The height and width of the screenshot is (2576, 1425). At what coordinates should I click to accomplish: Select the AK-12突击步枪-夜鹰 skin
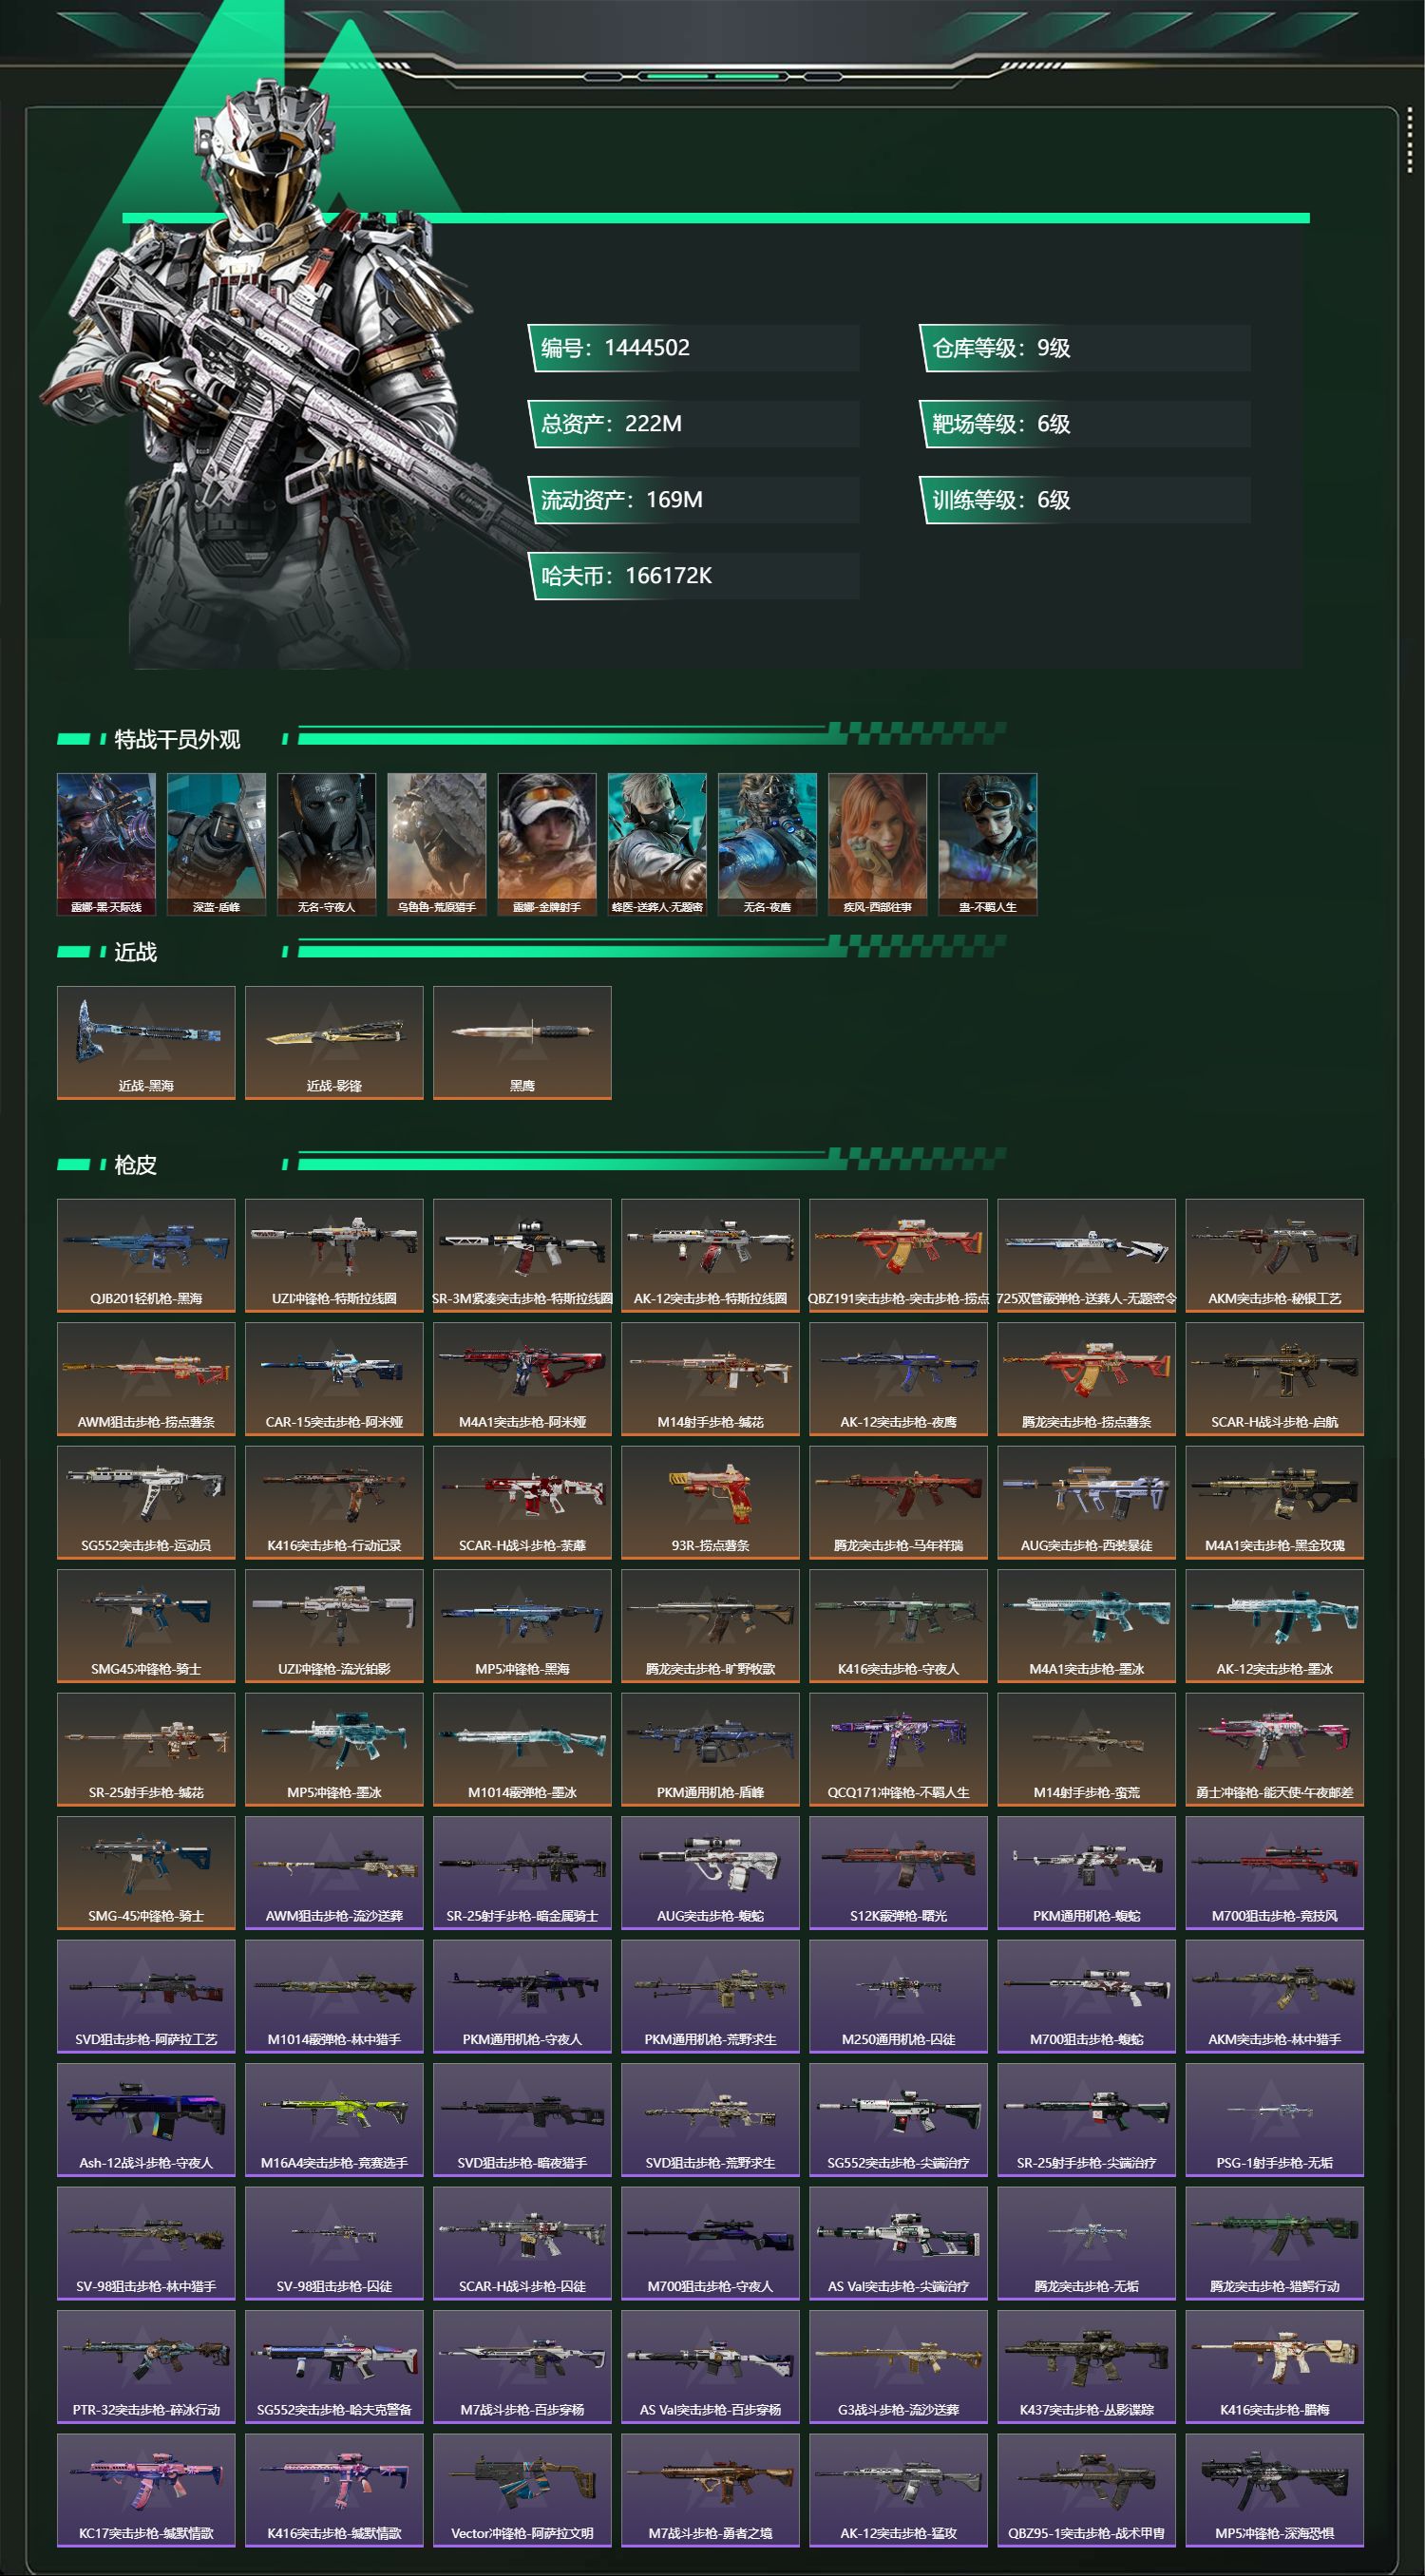[x=898, y=1379]
